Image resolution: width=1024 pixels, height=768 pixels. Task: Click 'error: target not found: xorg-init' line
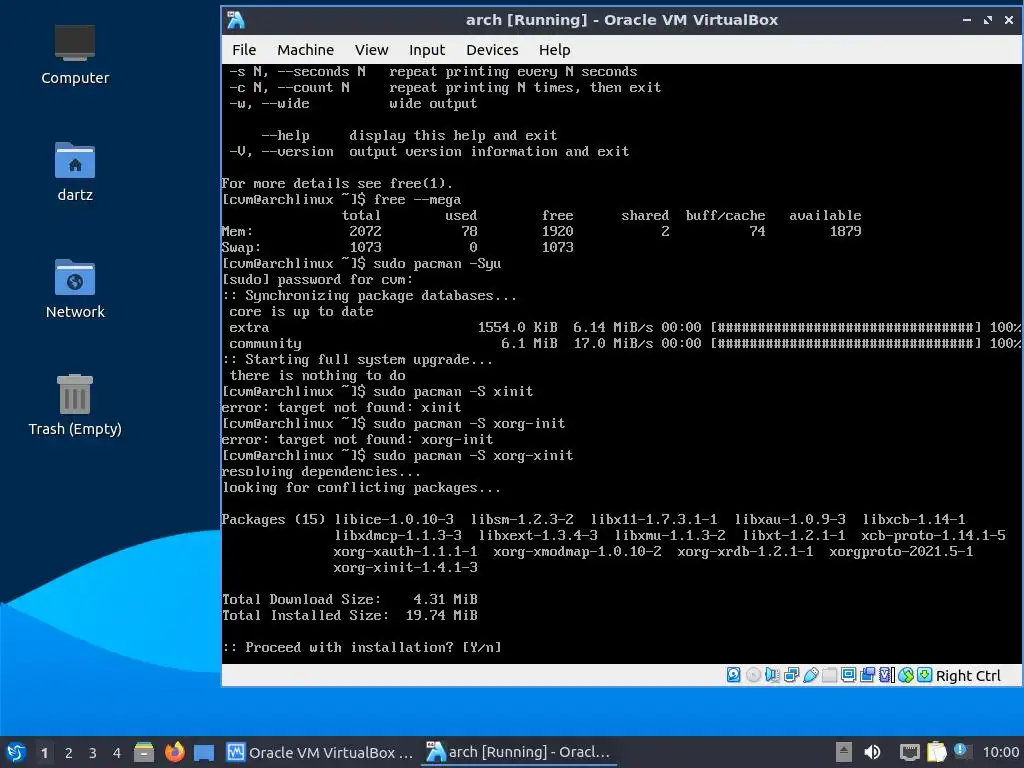[x=358, y=440]
